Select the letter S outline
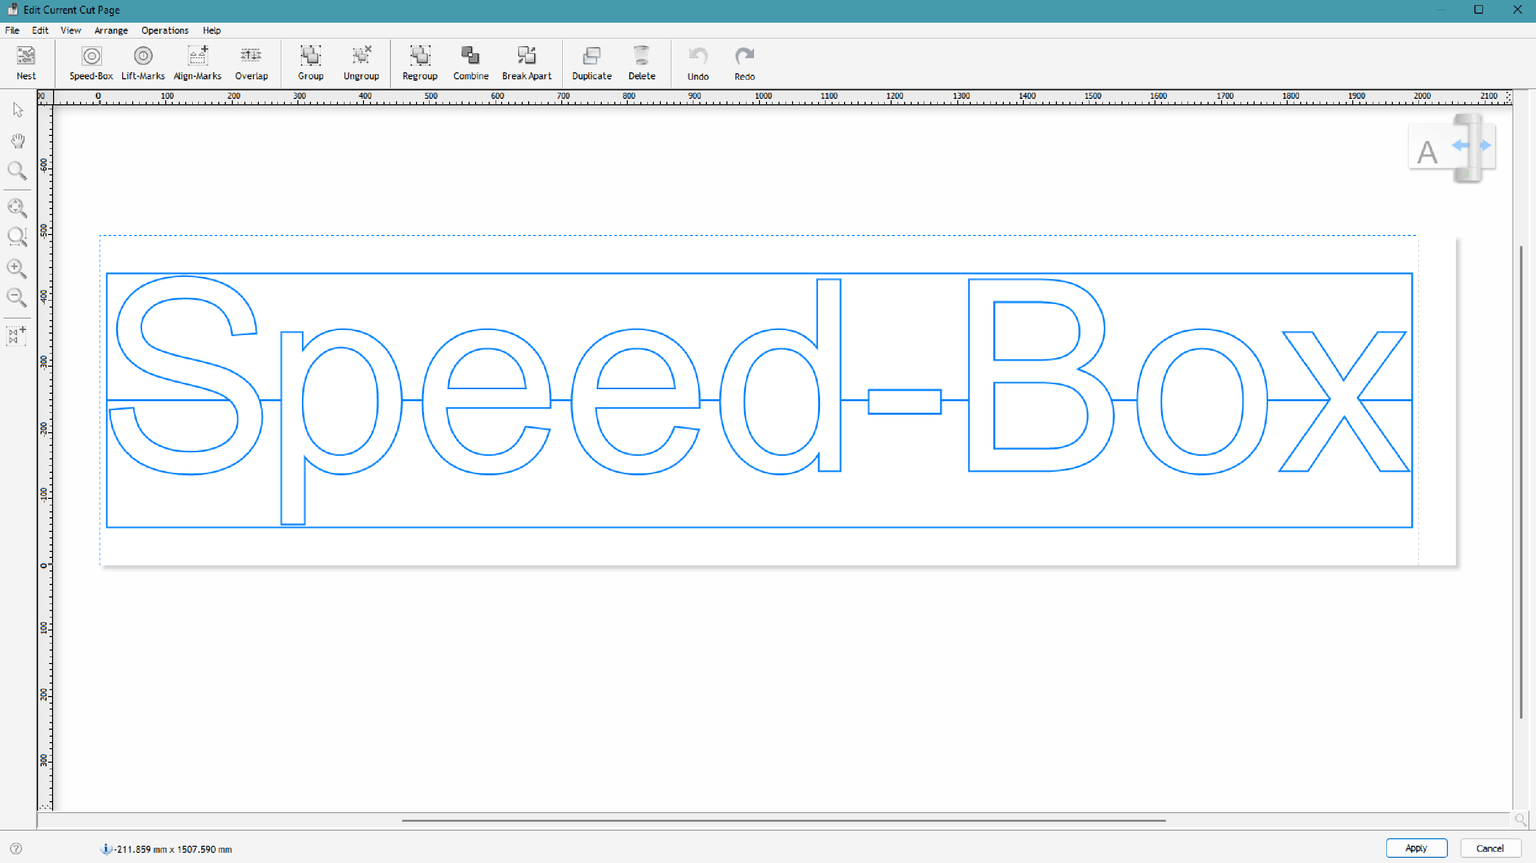 [186, 375]
